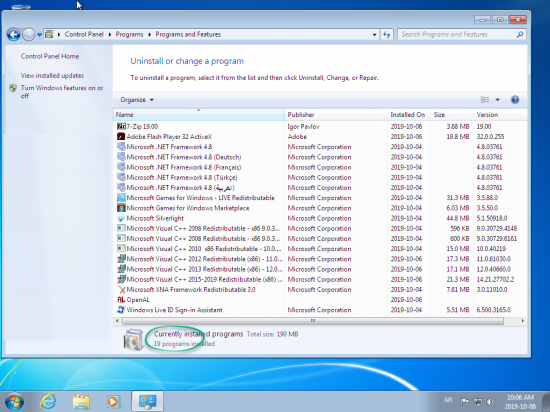Click the Control Panel taskbar button

tap(147, 401)
